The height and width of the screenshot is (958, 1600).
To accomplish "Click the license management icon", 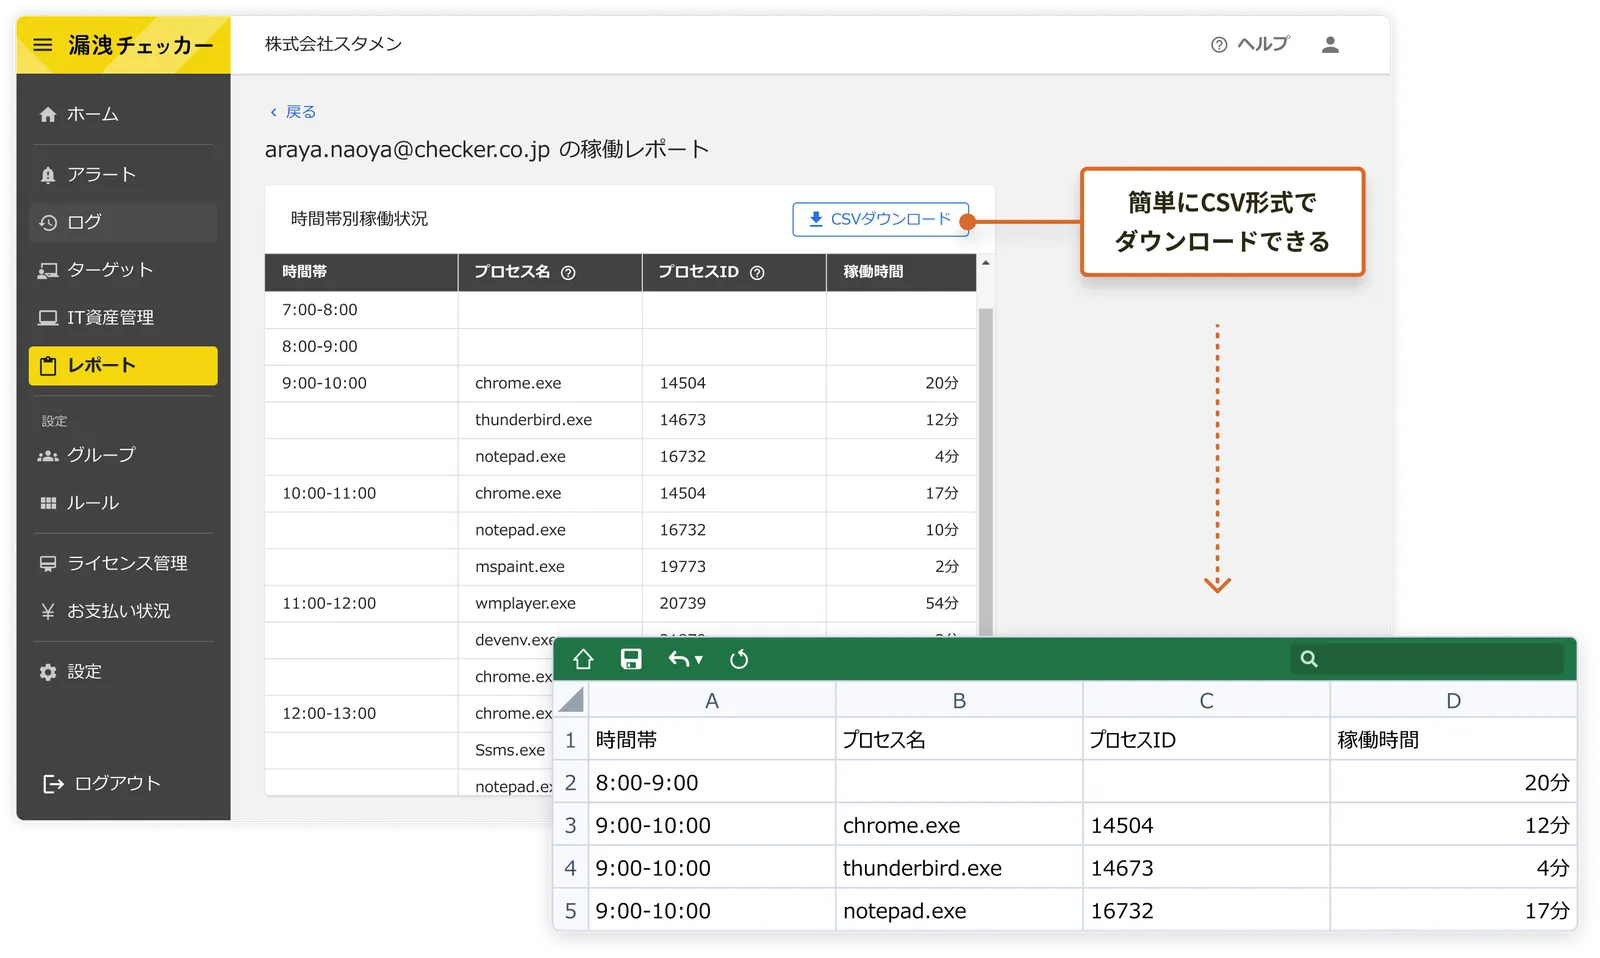I will pyautogui.click(x=48, y=564).
